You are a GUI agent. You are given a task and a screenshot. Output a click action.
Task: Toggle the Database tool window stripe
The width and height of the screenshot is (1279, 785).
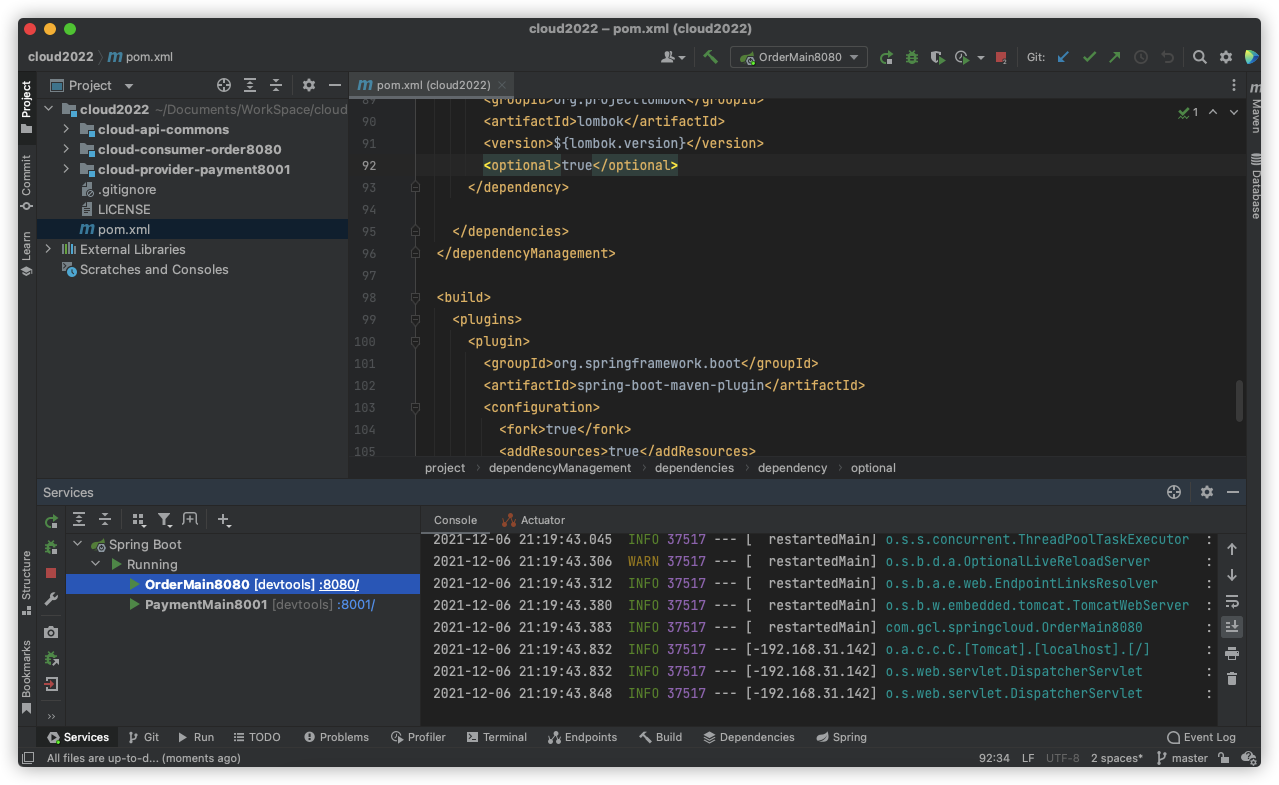tap(1255, 187)
